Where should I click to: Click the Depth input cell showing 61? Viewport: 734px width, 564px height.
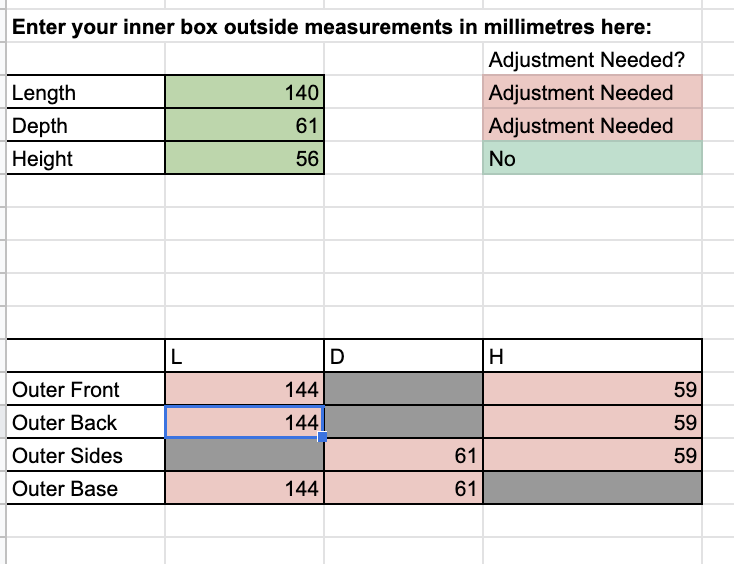point(244,126)
